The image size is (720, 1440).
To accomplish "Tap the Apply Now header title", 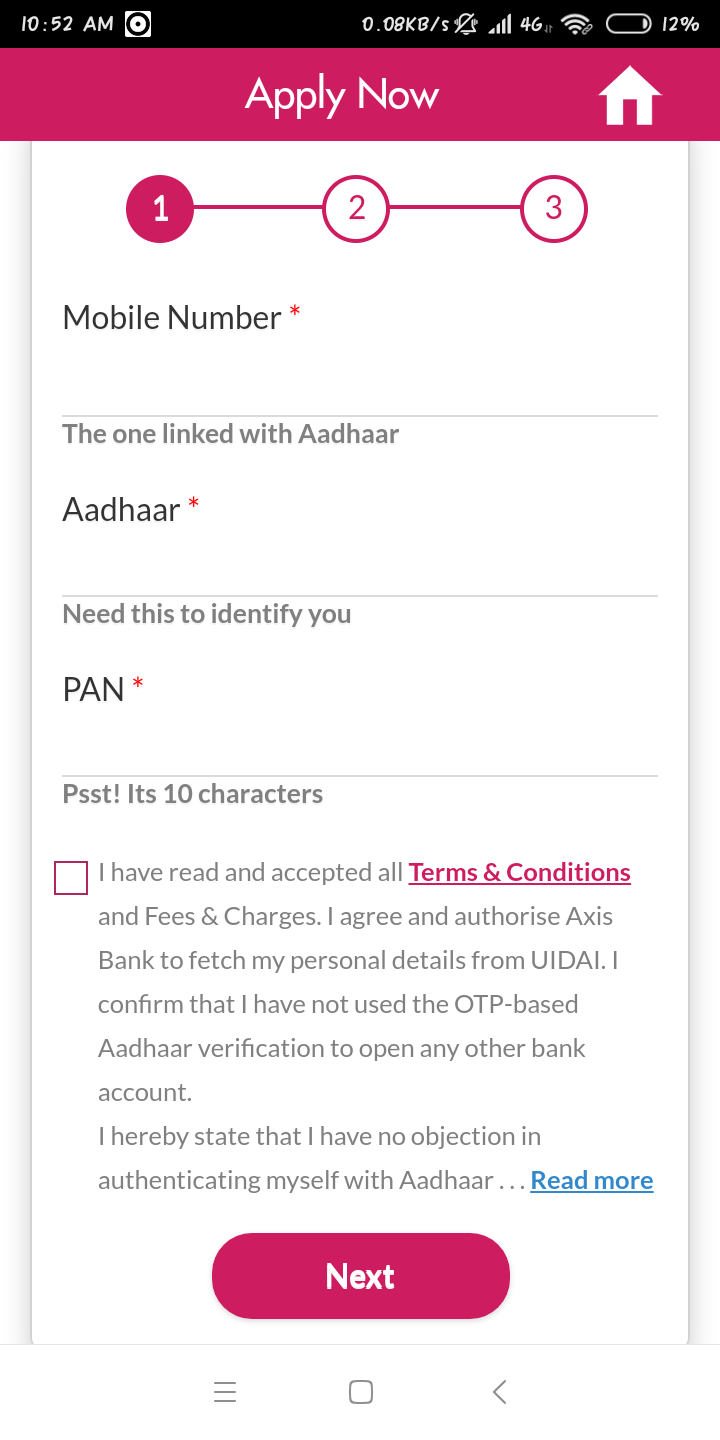I will click(342, 95).
